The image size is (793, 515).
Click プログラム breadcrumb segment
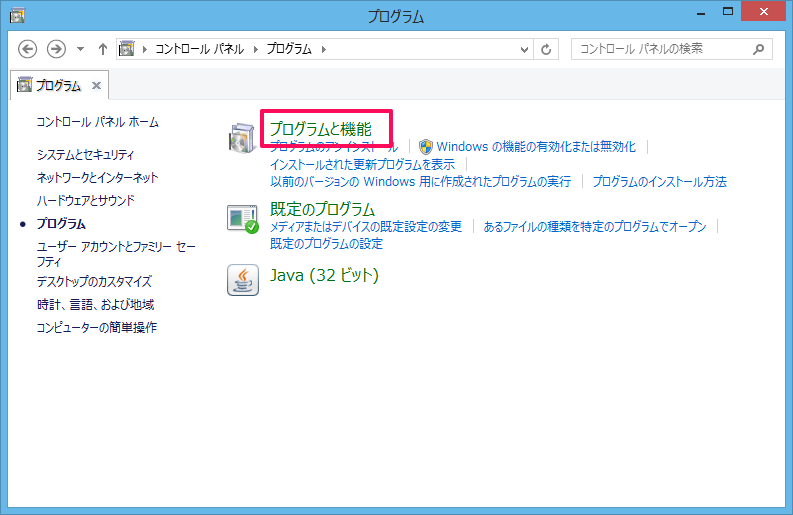[x=289, y=49]
